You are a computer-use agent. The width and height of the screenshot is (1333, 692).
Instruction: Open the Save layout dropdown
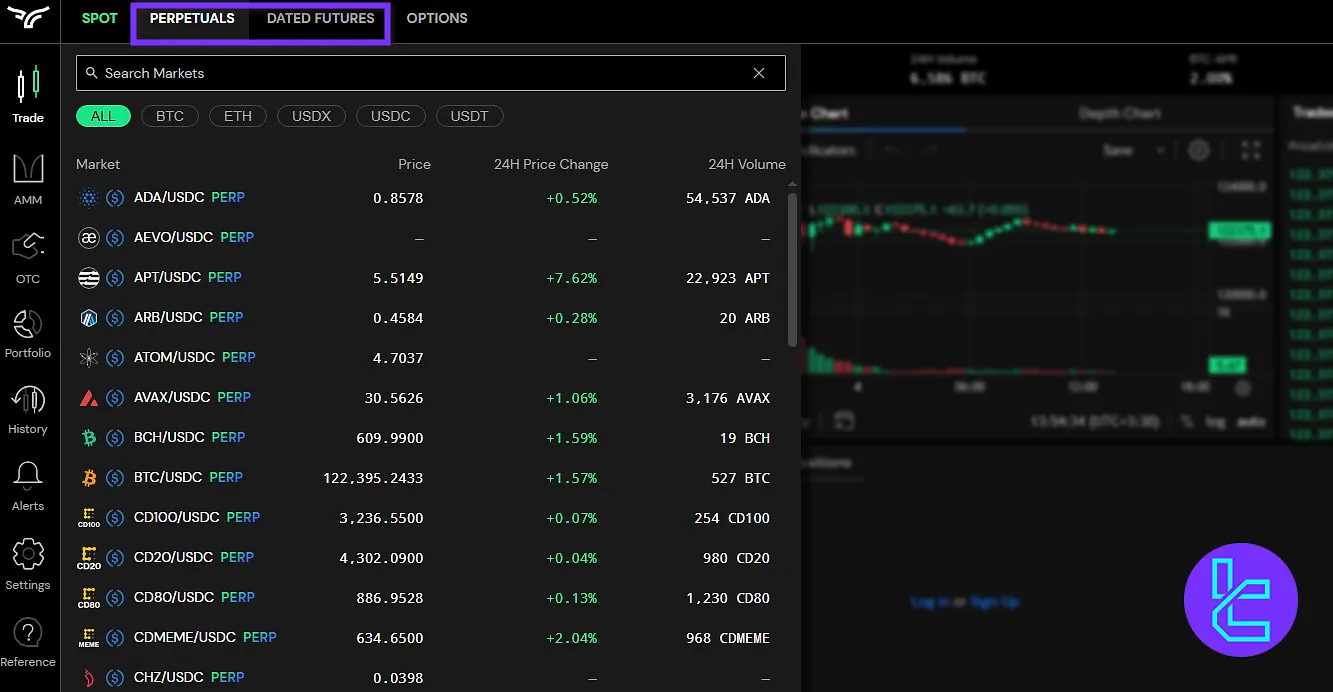tap(1162, 150)
